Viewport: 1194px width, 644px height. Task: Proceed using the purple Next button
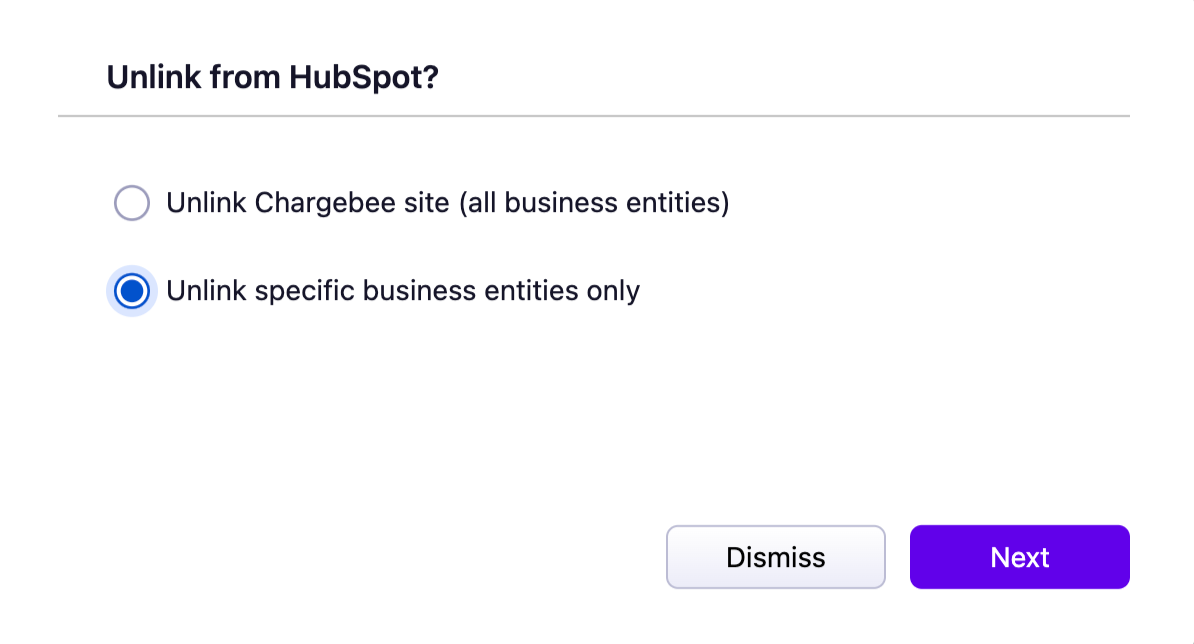(1019, 557)
